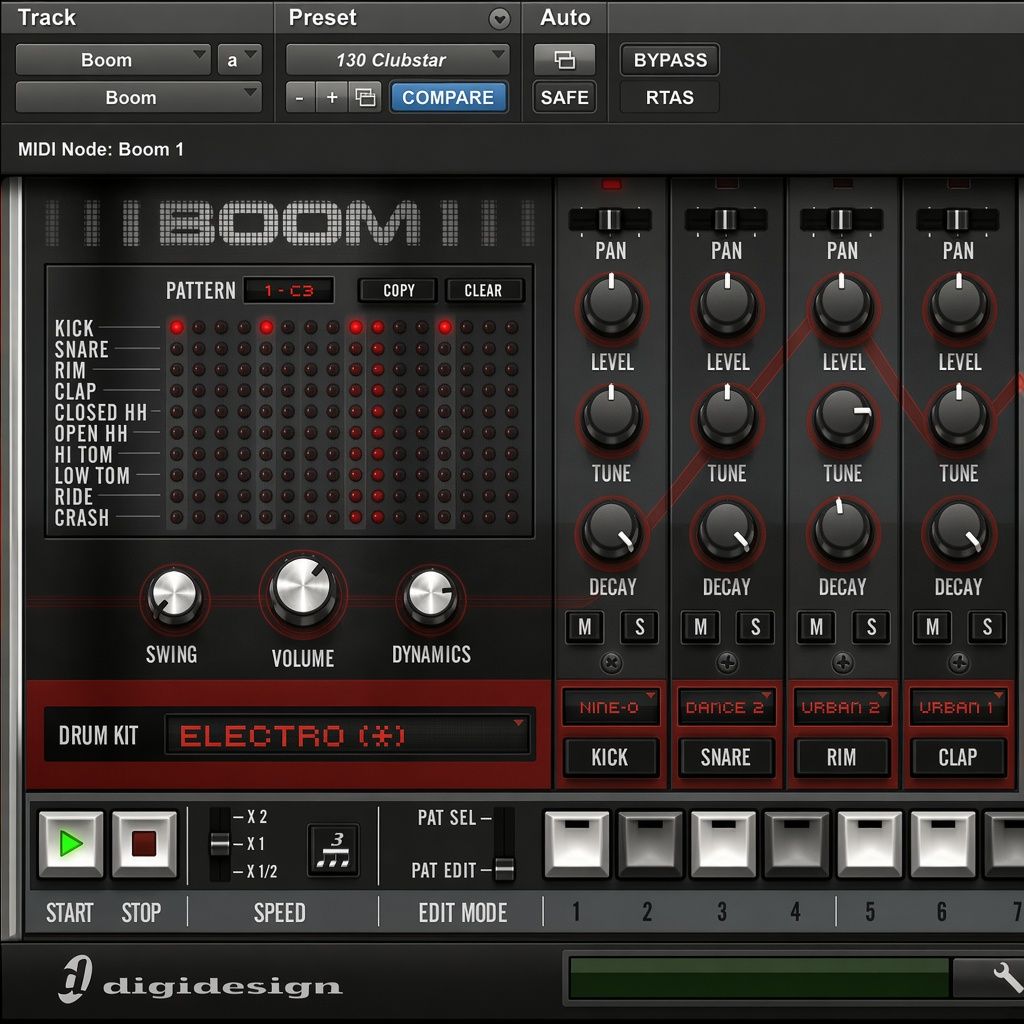
Task: Click the pattern COPY button
Action: pyautogui.click(x=398, y=291)
